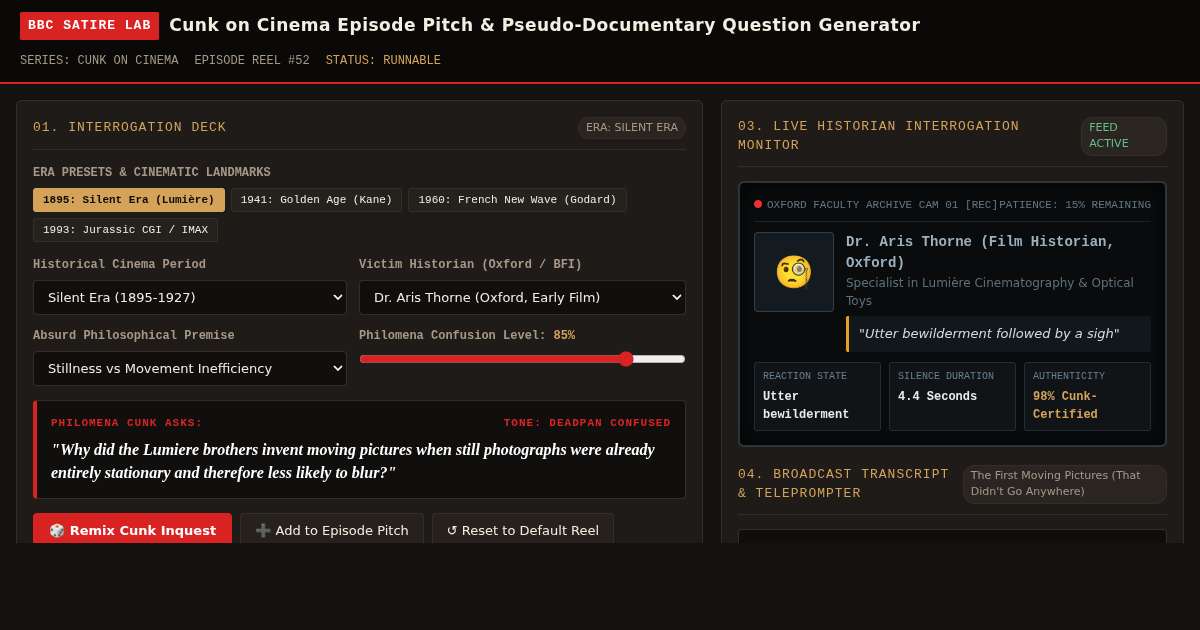The image size is (1200, 630).
Task: Click the PATIENCE: 15% REMAINING text
Action: point(1075,205)
